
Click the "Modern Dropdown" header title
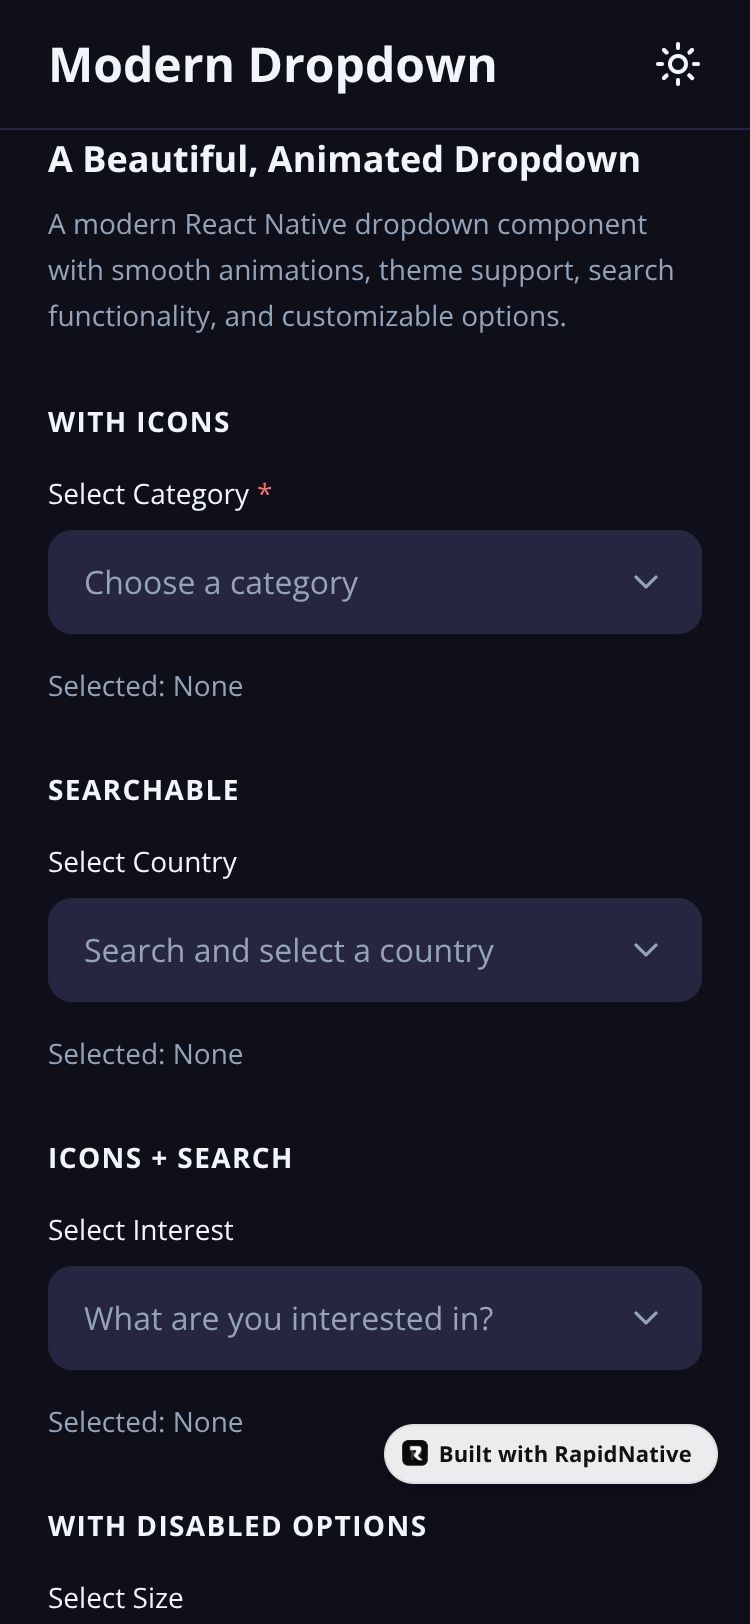pos(272,65)
